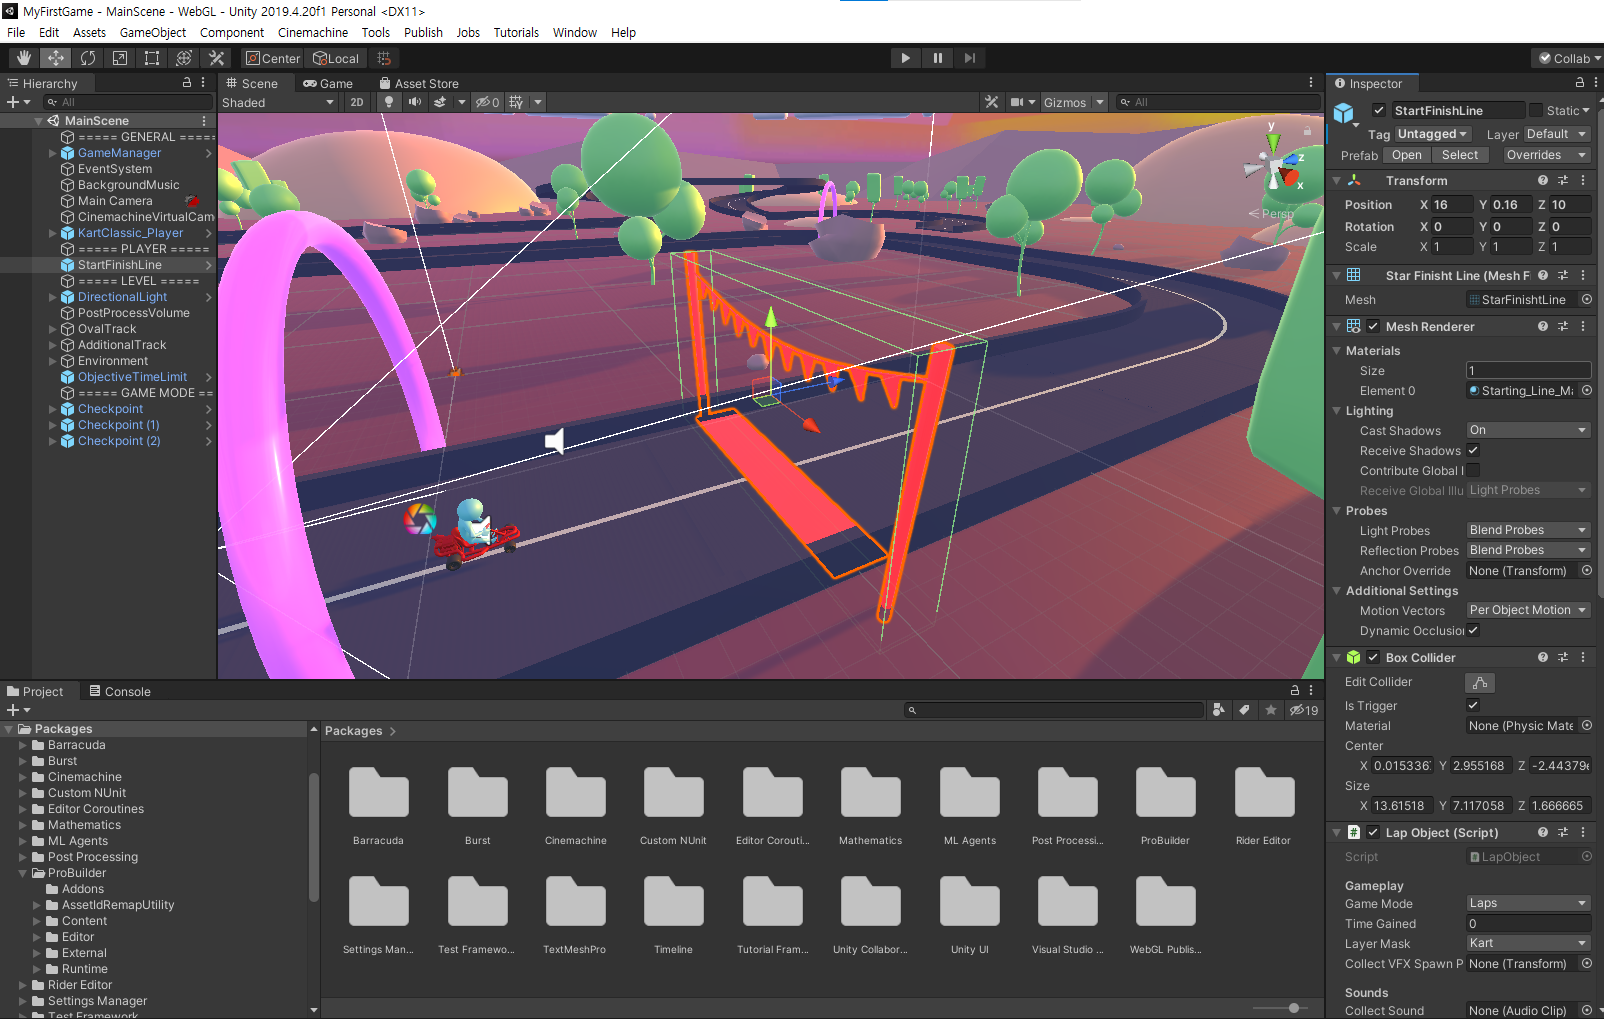Click prefab Select button

click(1460, 155)
